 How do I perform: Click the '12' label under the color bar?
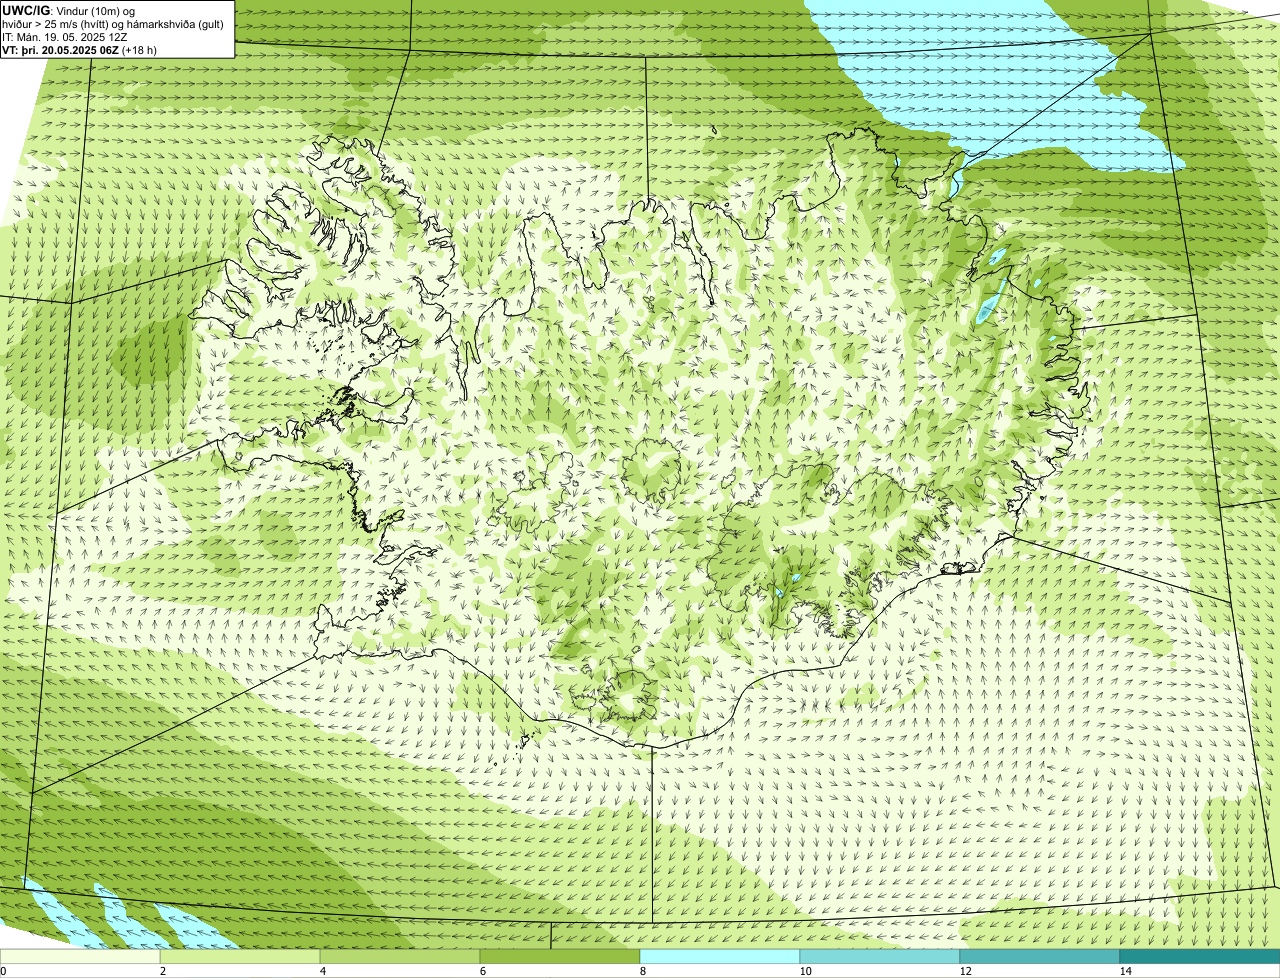pos(965,971)
